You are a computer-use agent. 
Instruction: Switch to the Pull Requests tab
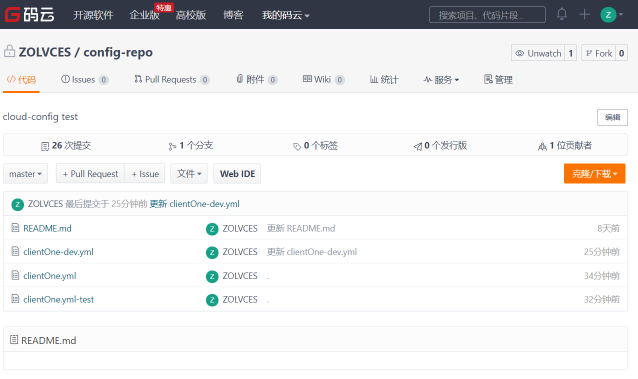pos(172,79)
